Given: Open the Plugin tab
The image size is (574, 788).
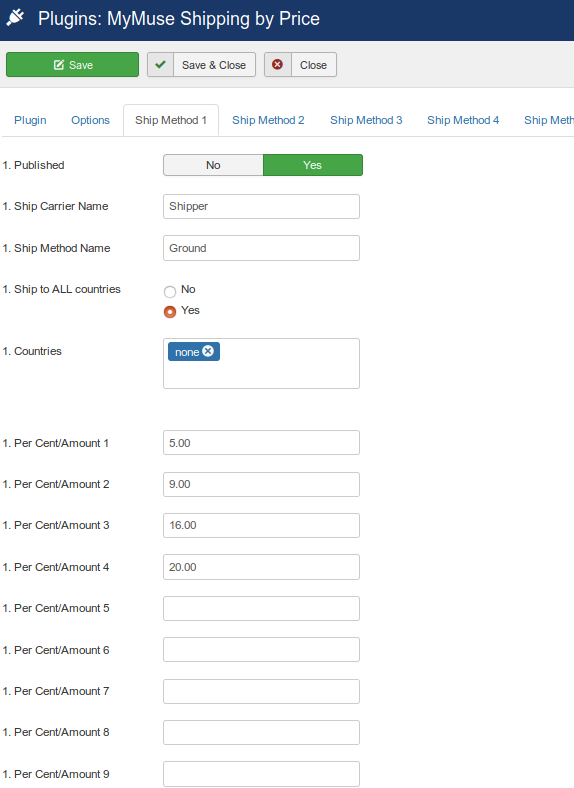Looking at the screenshot, I should click(x=30, y=120).
